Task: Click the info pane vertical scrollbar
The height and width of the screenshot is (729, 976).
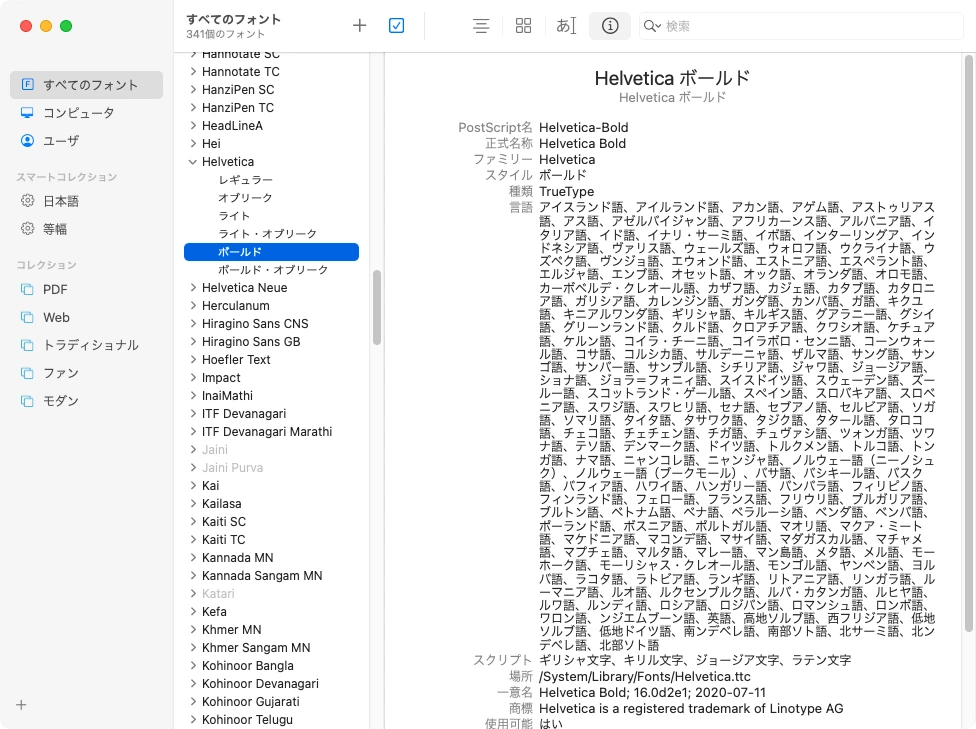Action: click(969, 342)
